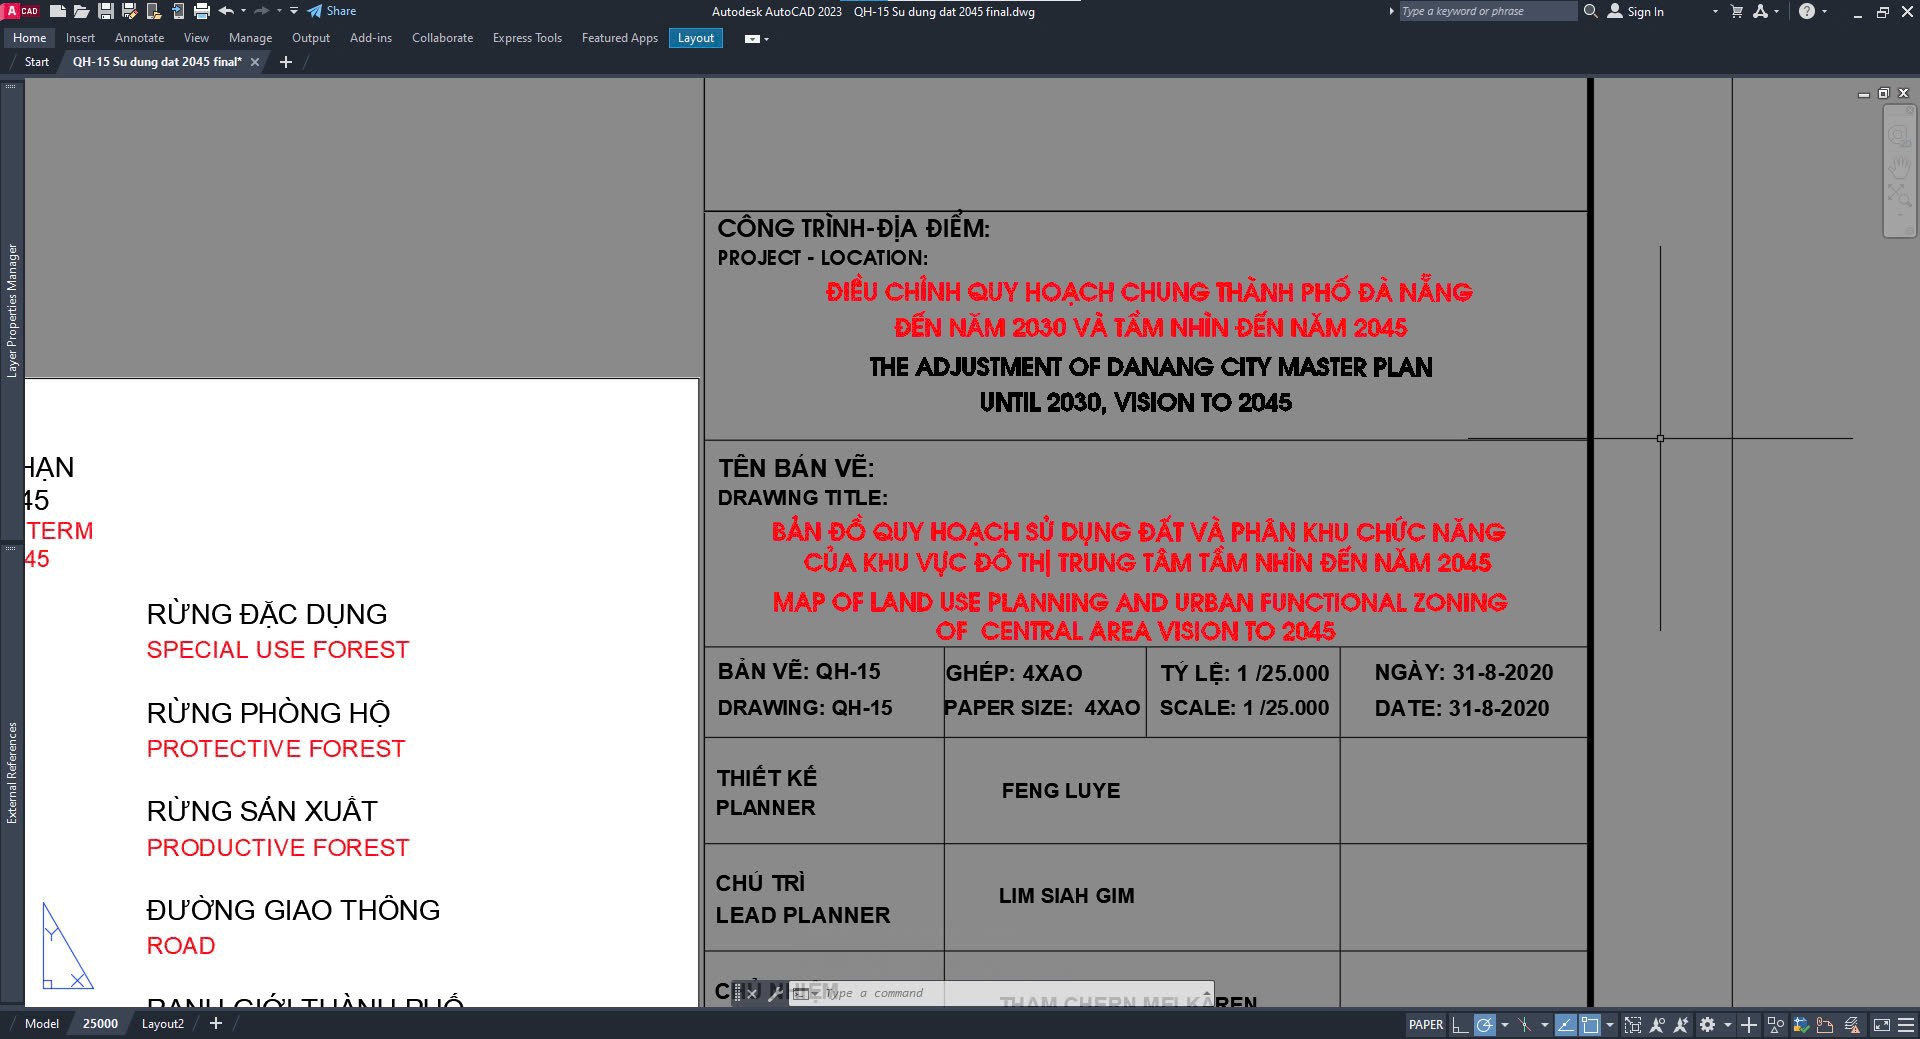Image resolution: width=1920 pixels, height=1039 pixels.
Task: Toggle PAPER space status button
Action: pos(1425,1025)
